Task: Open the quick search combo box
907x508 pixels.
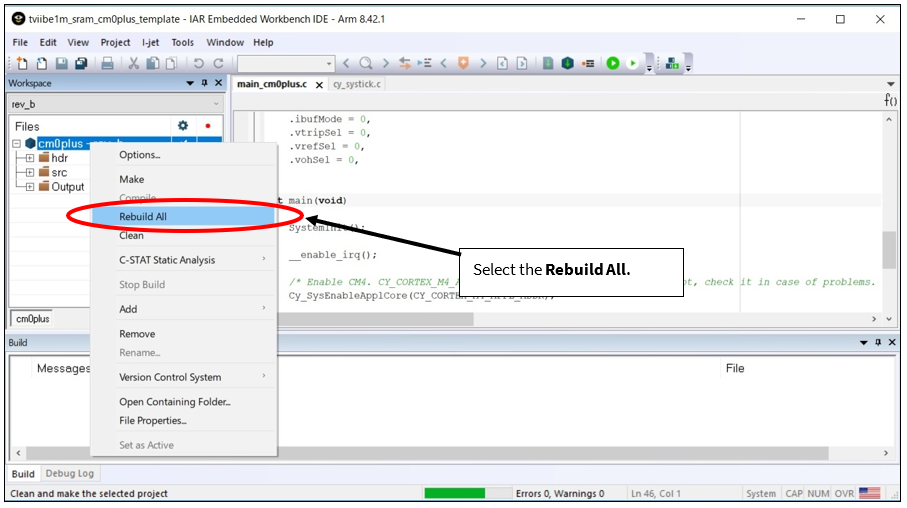Action: click(x=286, y=63)
